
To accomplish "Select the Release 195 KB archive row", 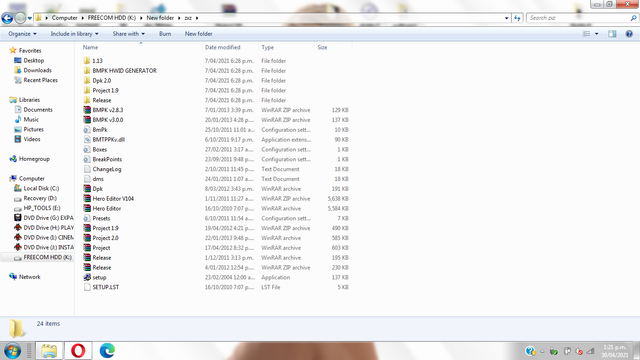I will click(x=216, y=258).
